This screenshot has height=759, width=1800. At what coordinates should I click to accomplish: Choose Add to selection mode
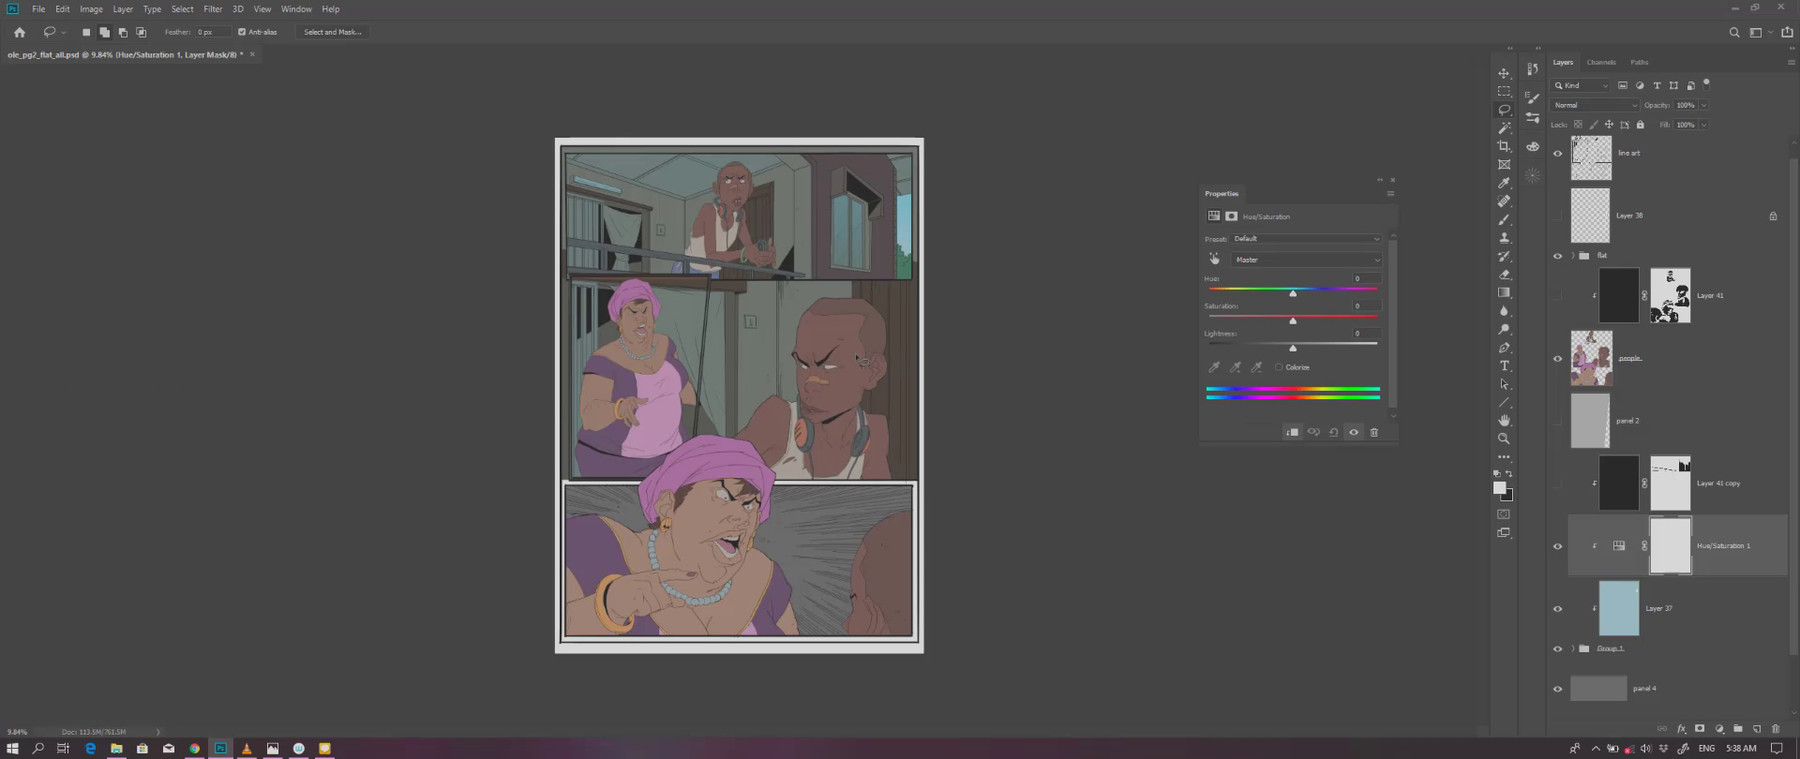coord(104,32)
